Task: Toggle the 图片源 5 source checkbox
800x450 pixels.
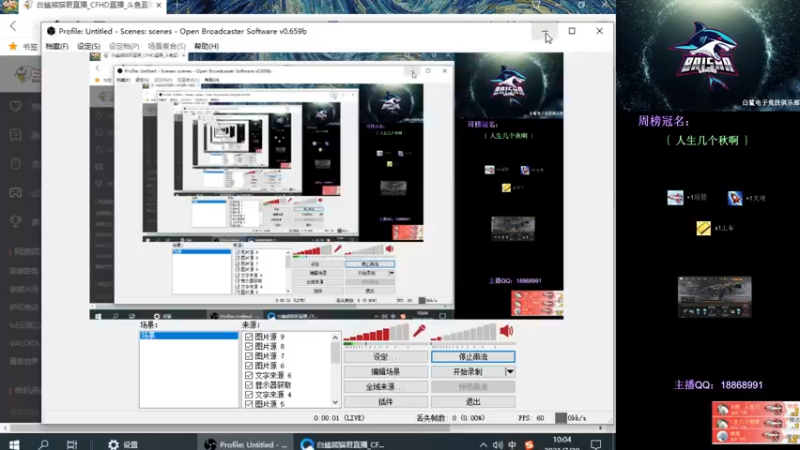Action: click(249, 404)
